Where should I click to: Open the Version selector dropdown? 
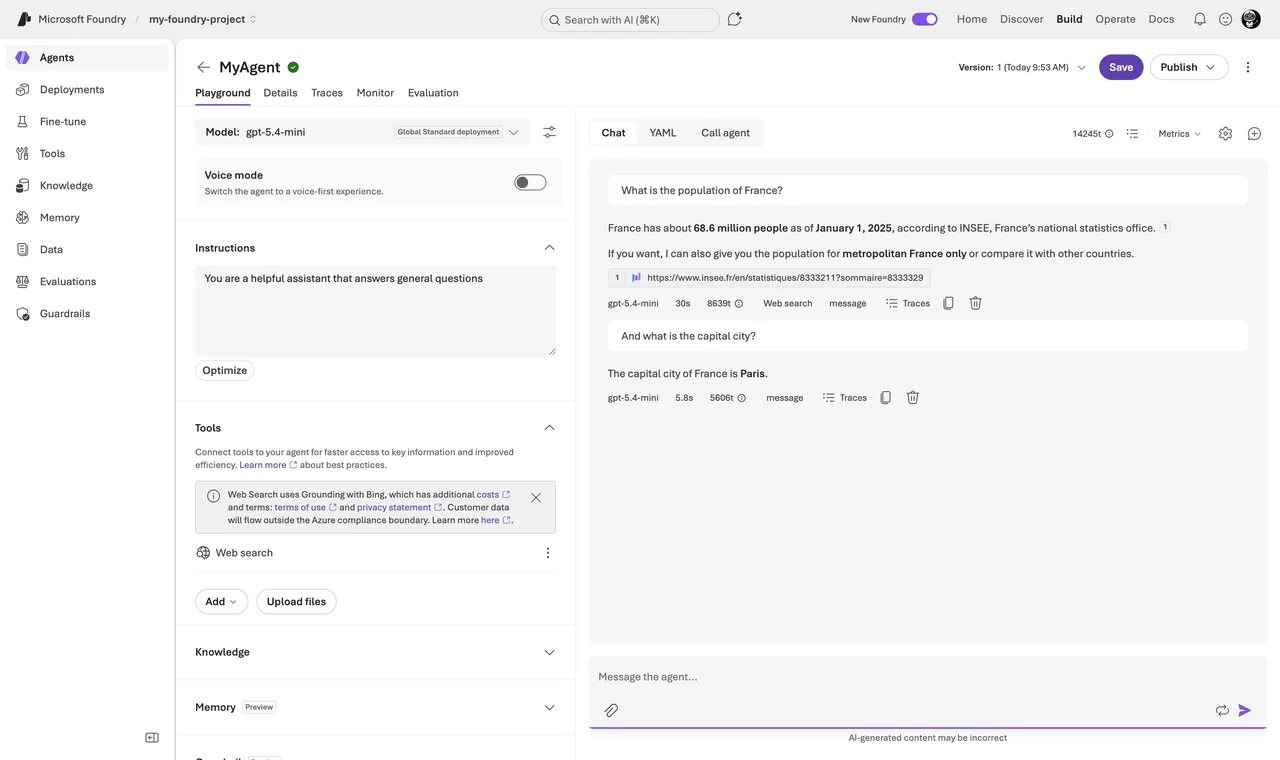[1022, 67]
